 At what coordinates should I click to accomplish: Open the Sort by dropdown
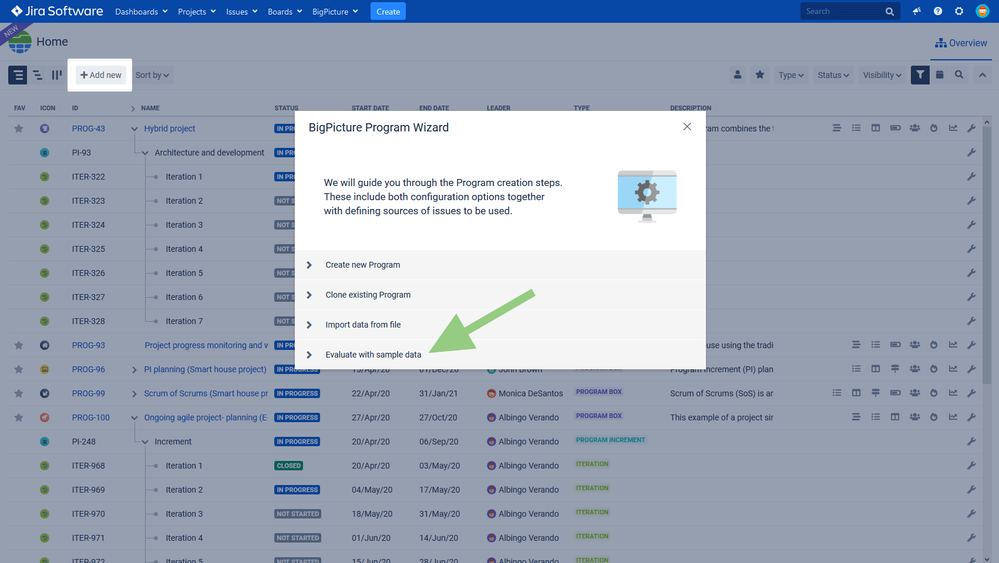[152, 75]
